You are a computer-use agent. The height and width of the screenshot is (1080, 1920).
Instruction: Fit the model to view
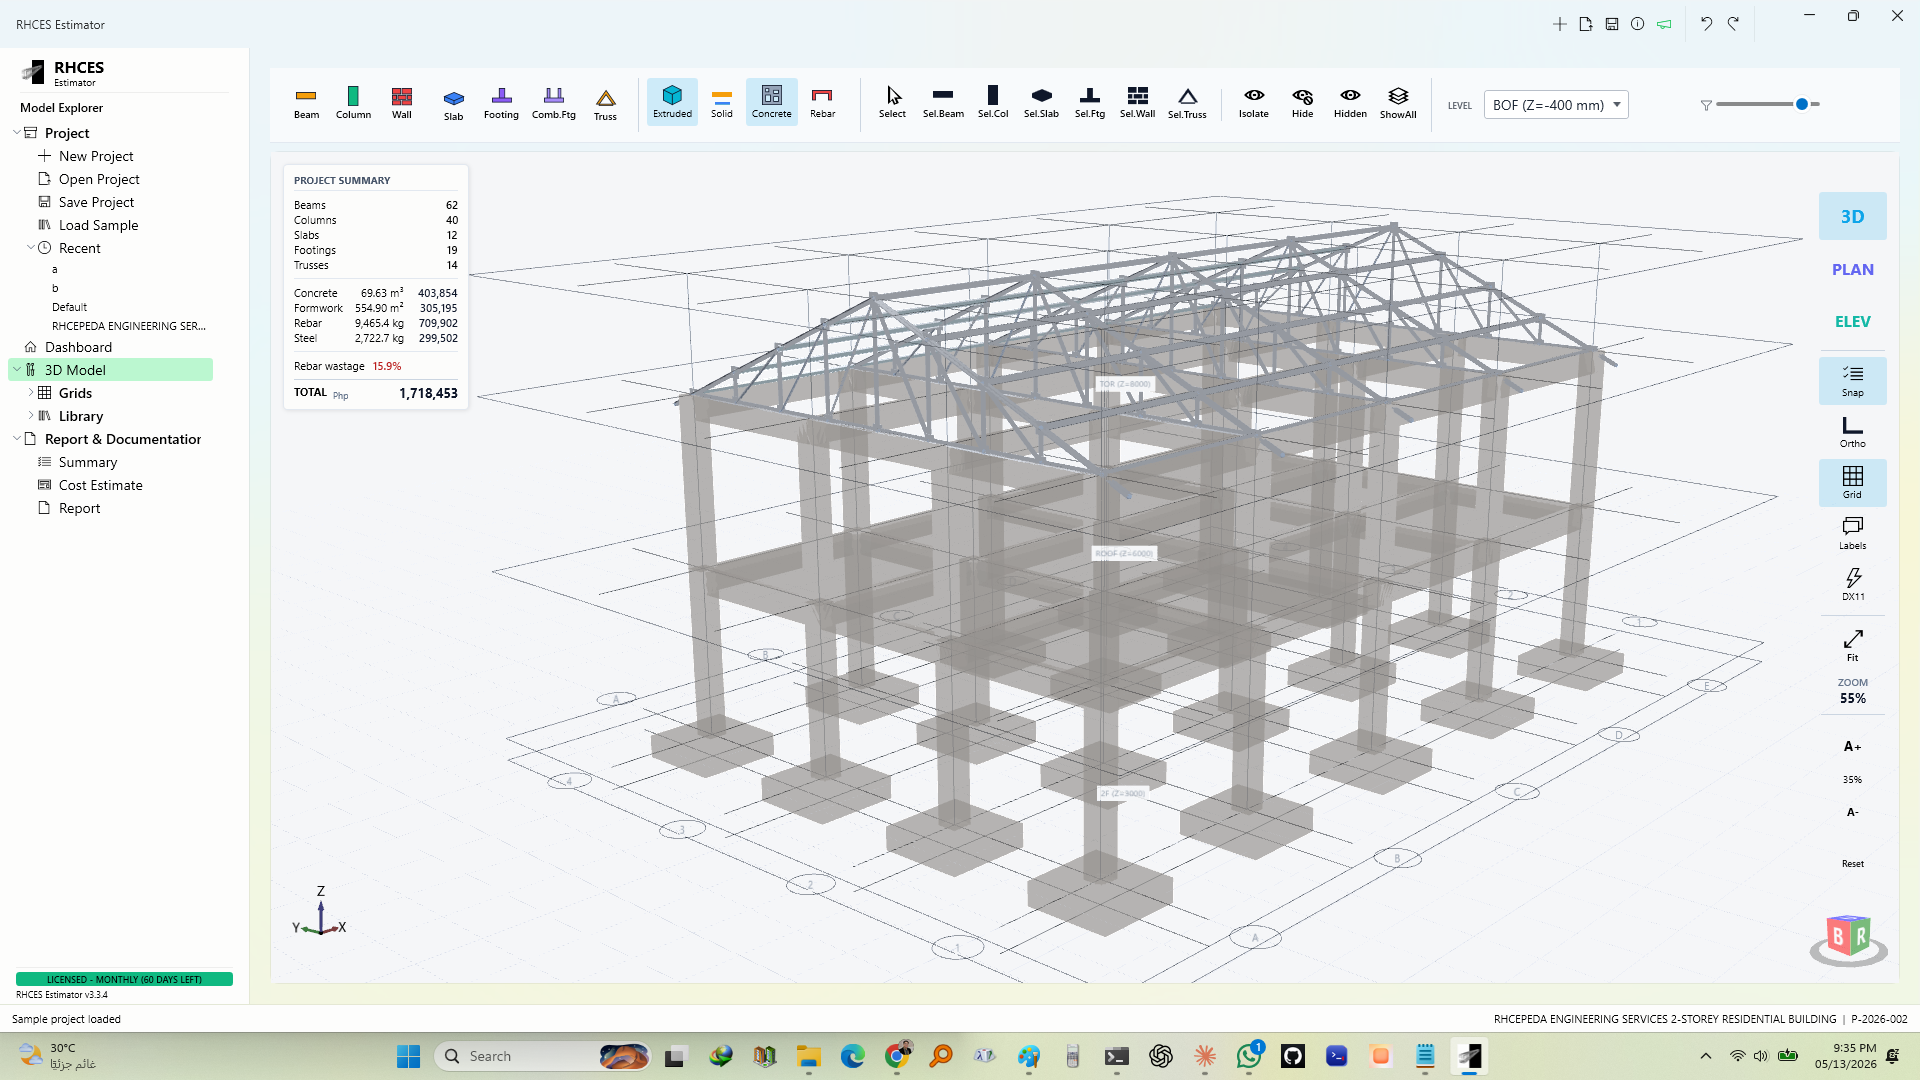pyautogui.click(x=1852, y=644)
